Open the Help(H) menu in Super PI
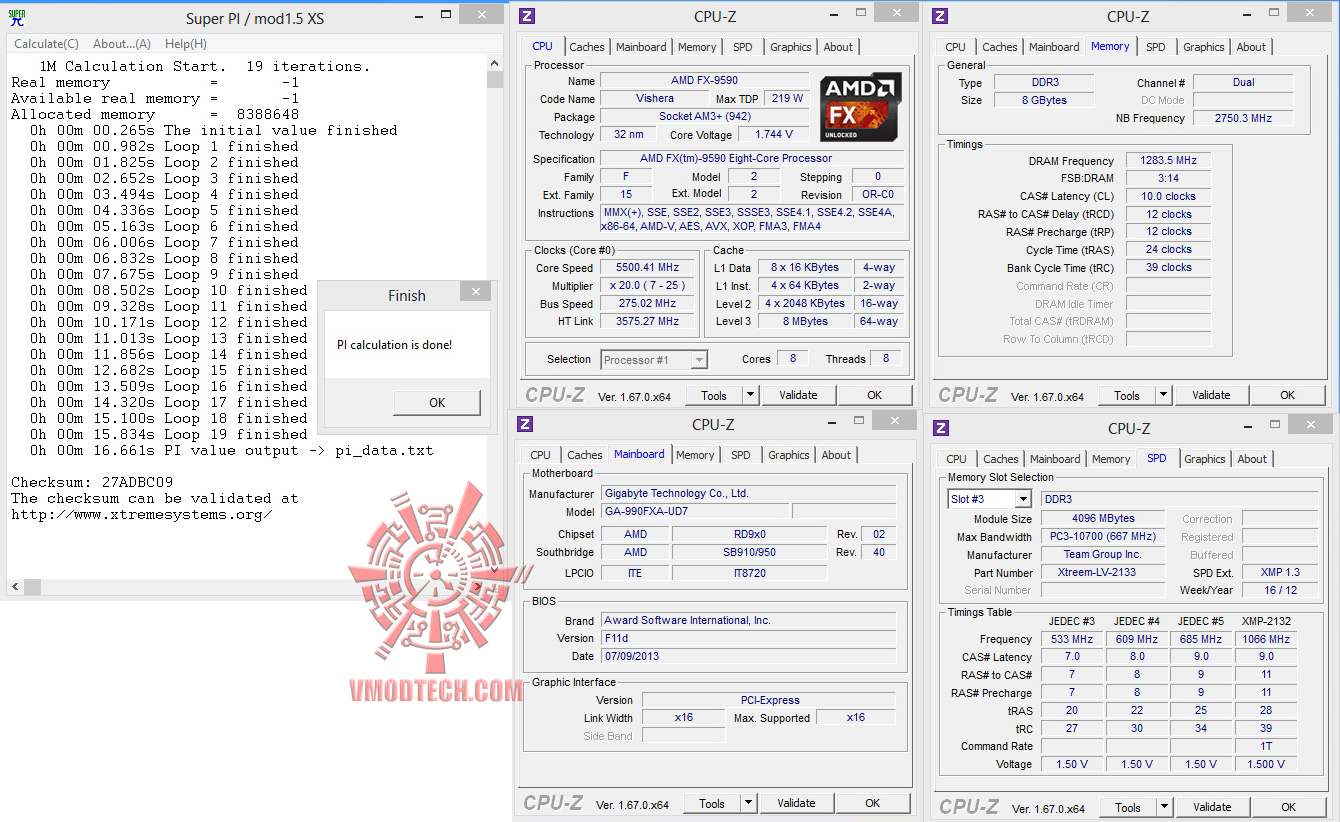The width and height of the screenshot is (1340, 822). tap(186, 44)
